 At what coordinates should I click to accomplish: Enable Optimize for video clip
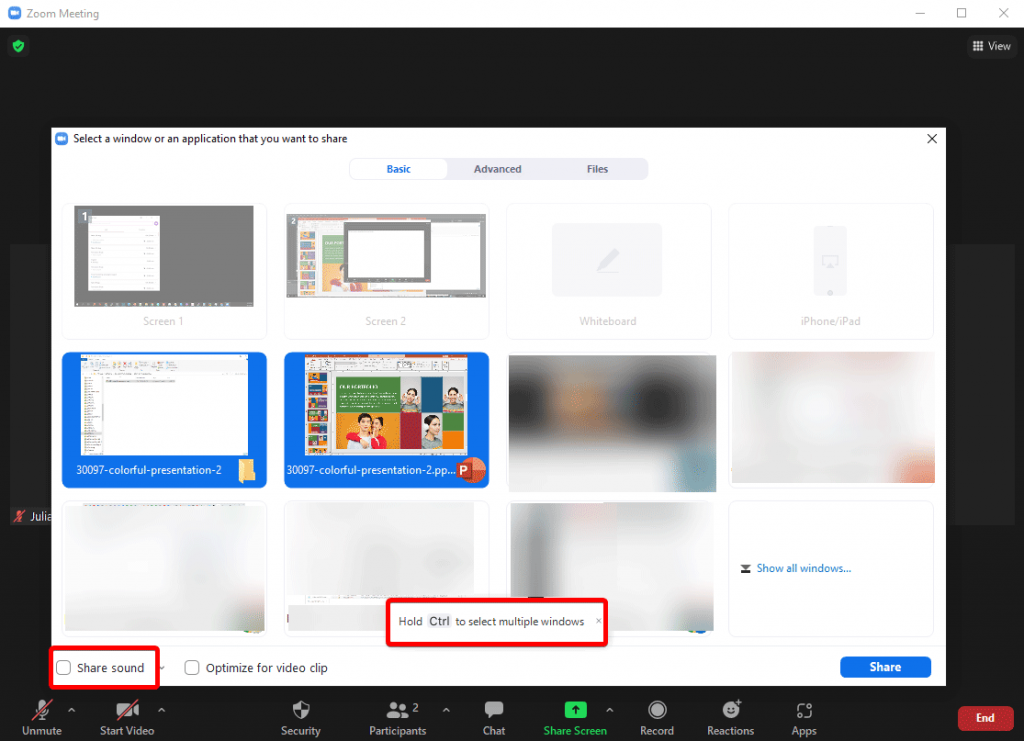[x=192, y=667]
